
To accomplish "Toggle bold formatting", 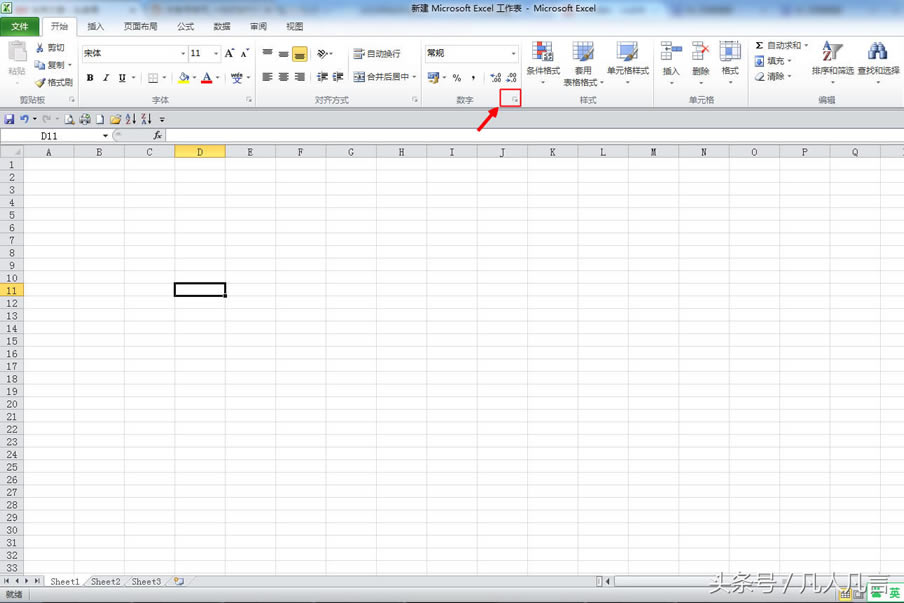I will (x=89, y=78).
